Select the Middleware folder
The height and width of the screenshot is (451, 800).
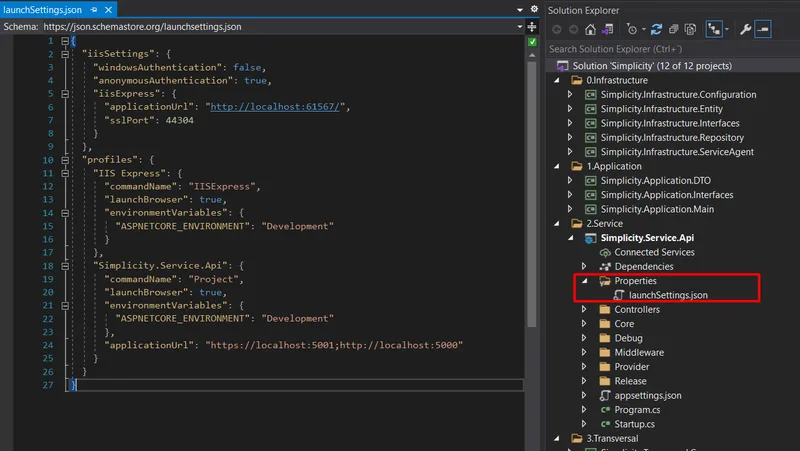639,352
